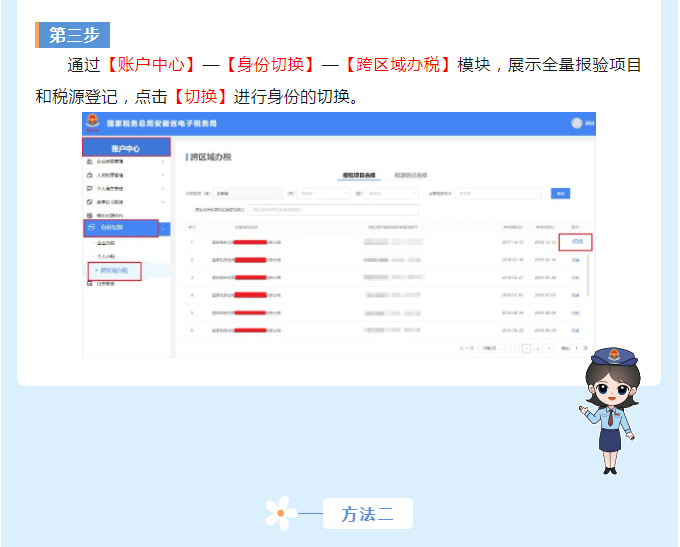Collapse the 身份切换 menu arrow
The width and height of the screenshot is (680, 547).
[x=164, y=228]
